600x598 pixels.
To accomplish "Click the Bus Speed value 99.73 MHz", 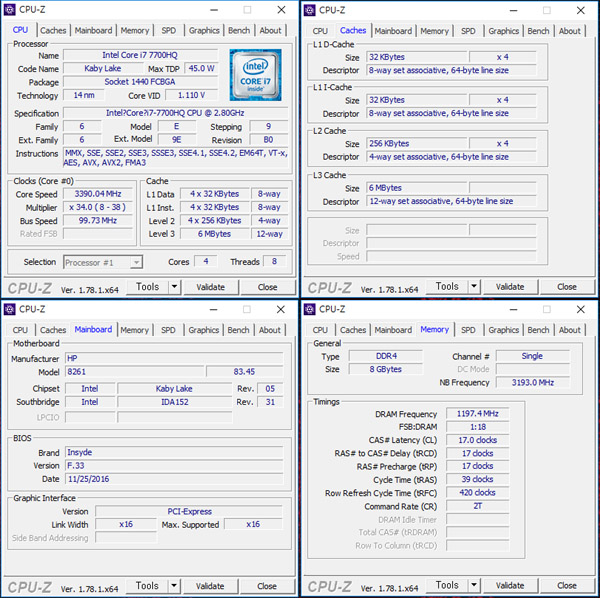I will pos(98,221).
